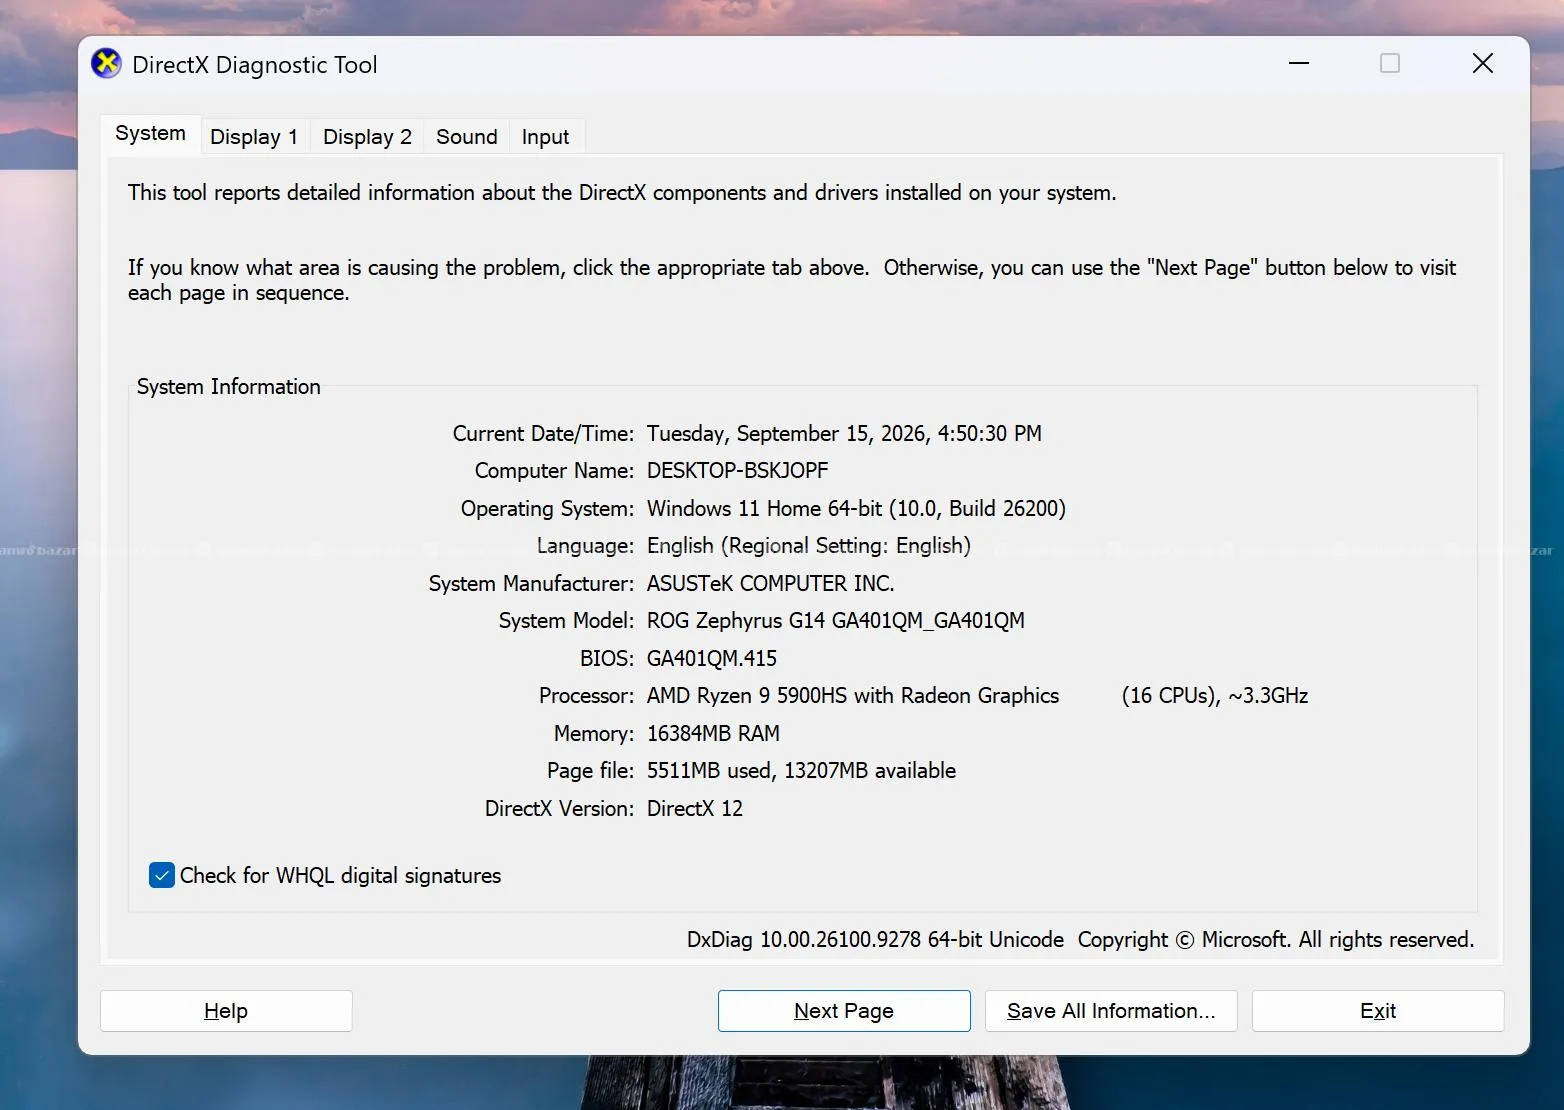Click the Windows 11 Home 64-bit value
This screenshot has height=1110, width=1564.
856,509
